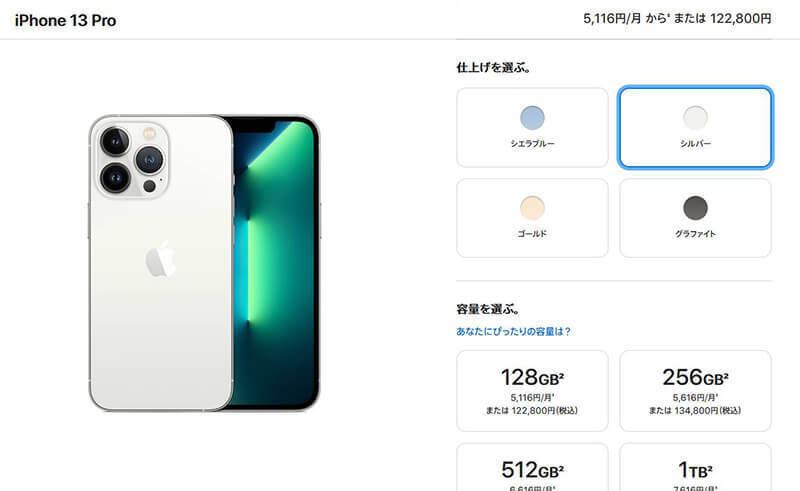Click the Apple logo on the phone
800x491 pixels.
(161, 260)
